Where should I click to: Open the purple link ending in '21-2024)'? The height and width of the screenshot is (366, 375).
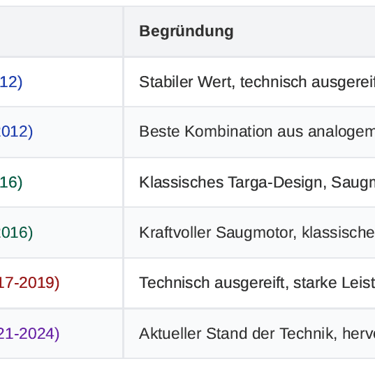tap(30, 334)
